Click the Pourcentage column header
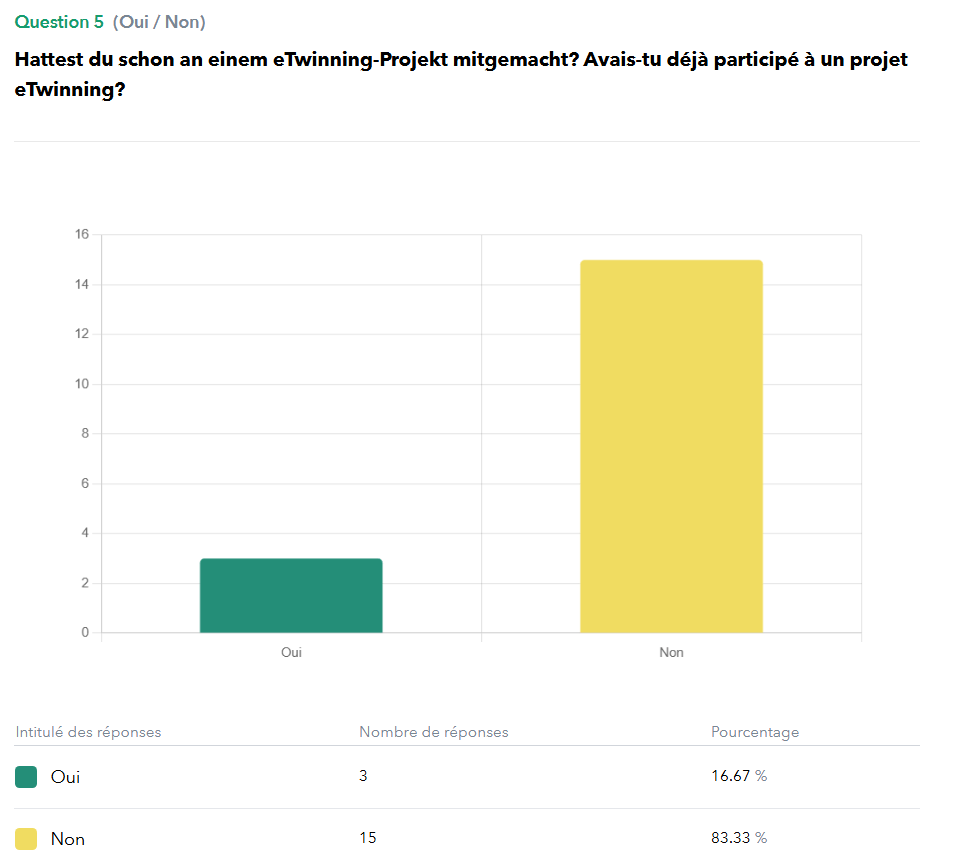The height and width of the screenshot is (864, 955). coord(754,732)
